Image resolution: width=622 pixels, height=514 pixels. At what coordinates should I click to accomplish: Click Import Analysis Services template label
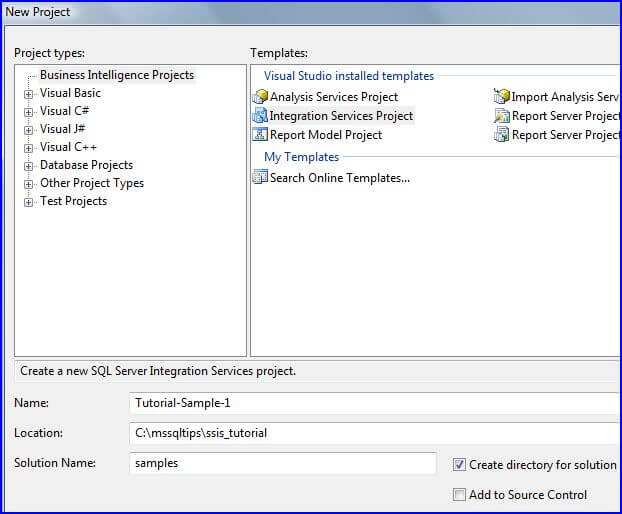[x=565, y=97]
